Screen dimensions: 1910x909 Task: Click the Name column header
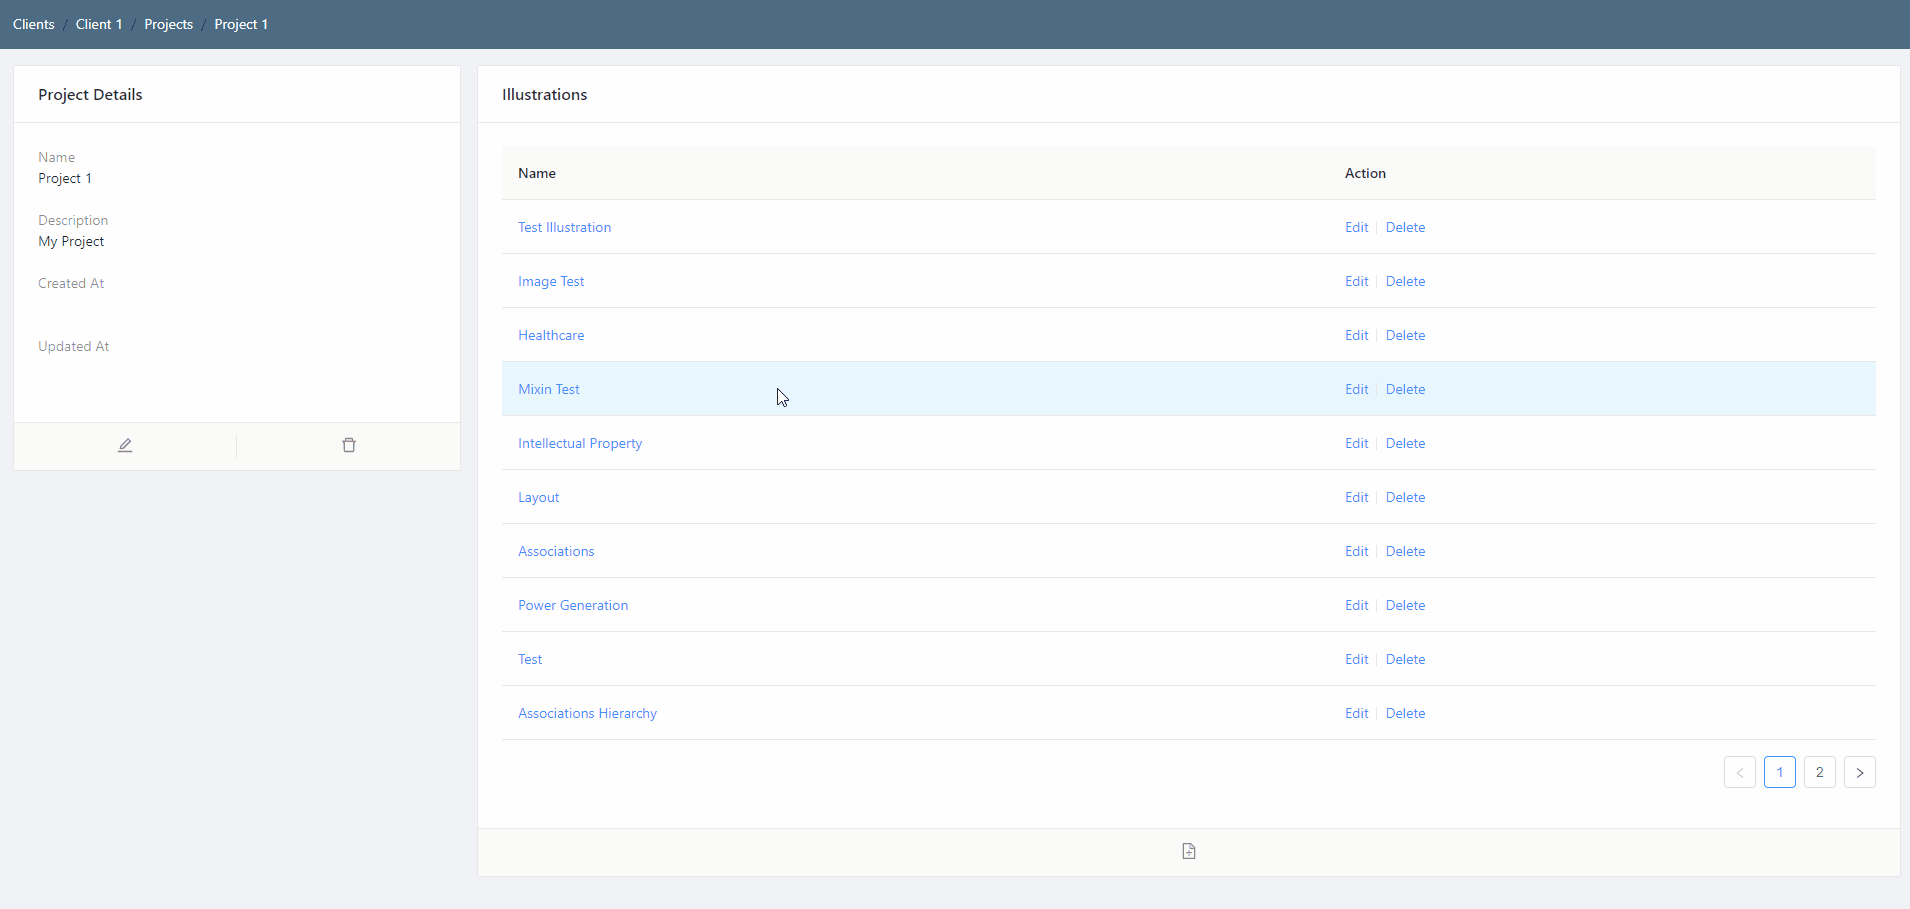point(537,173)
